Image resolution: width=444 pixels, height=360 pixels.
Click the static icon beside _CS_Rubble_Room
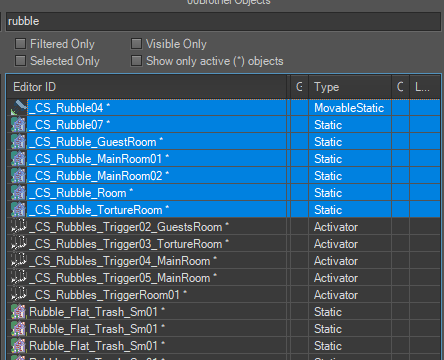pyautogui.click(x=19, y=193)
